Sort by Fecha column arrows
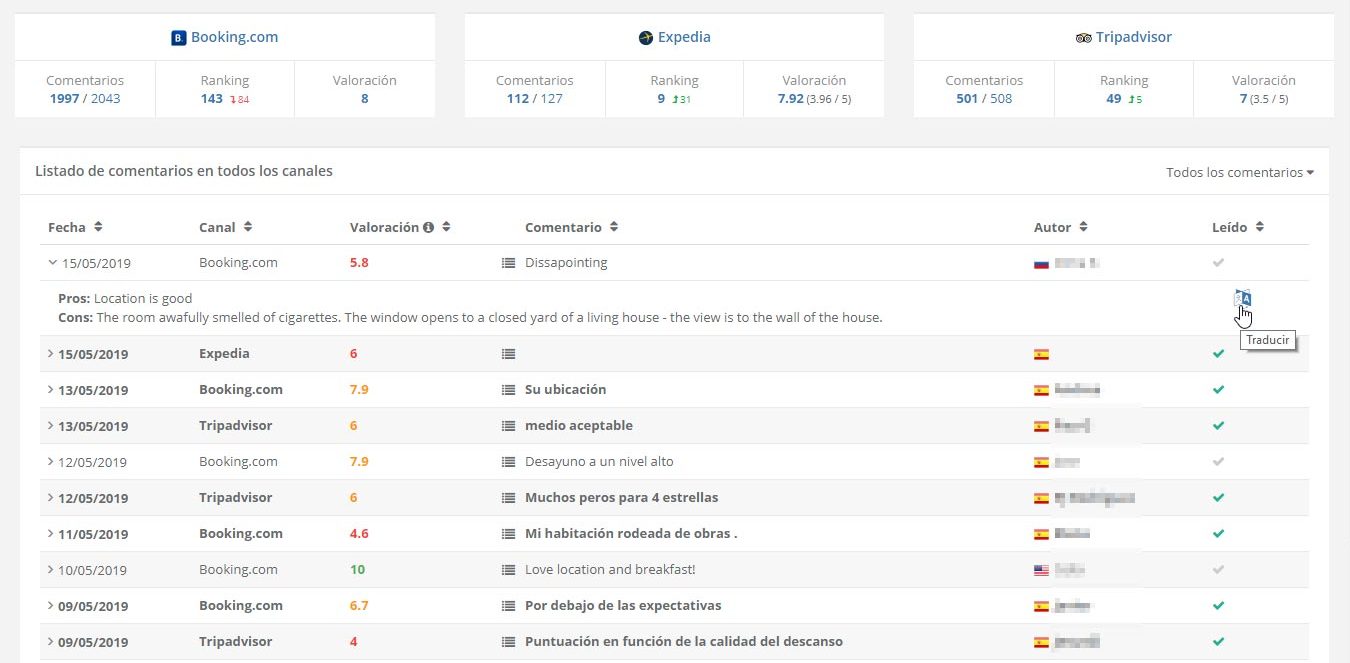The image size is (1350, 663). click(98, 227)
